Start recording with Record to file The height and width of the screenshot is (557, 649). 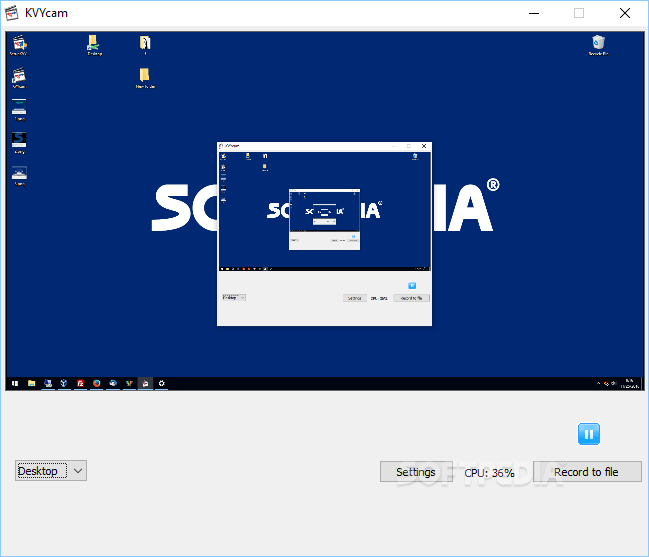point(587,472)
